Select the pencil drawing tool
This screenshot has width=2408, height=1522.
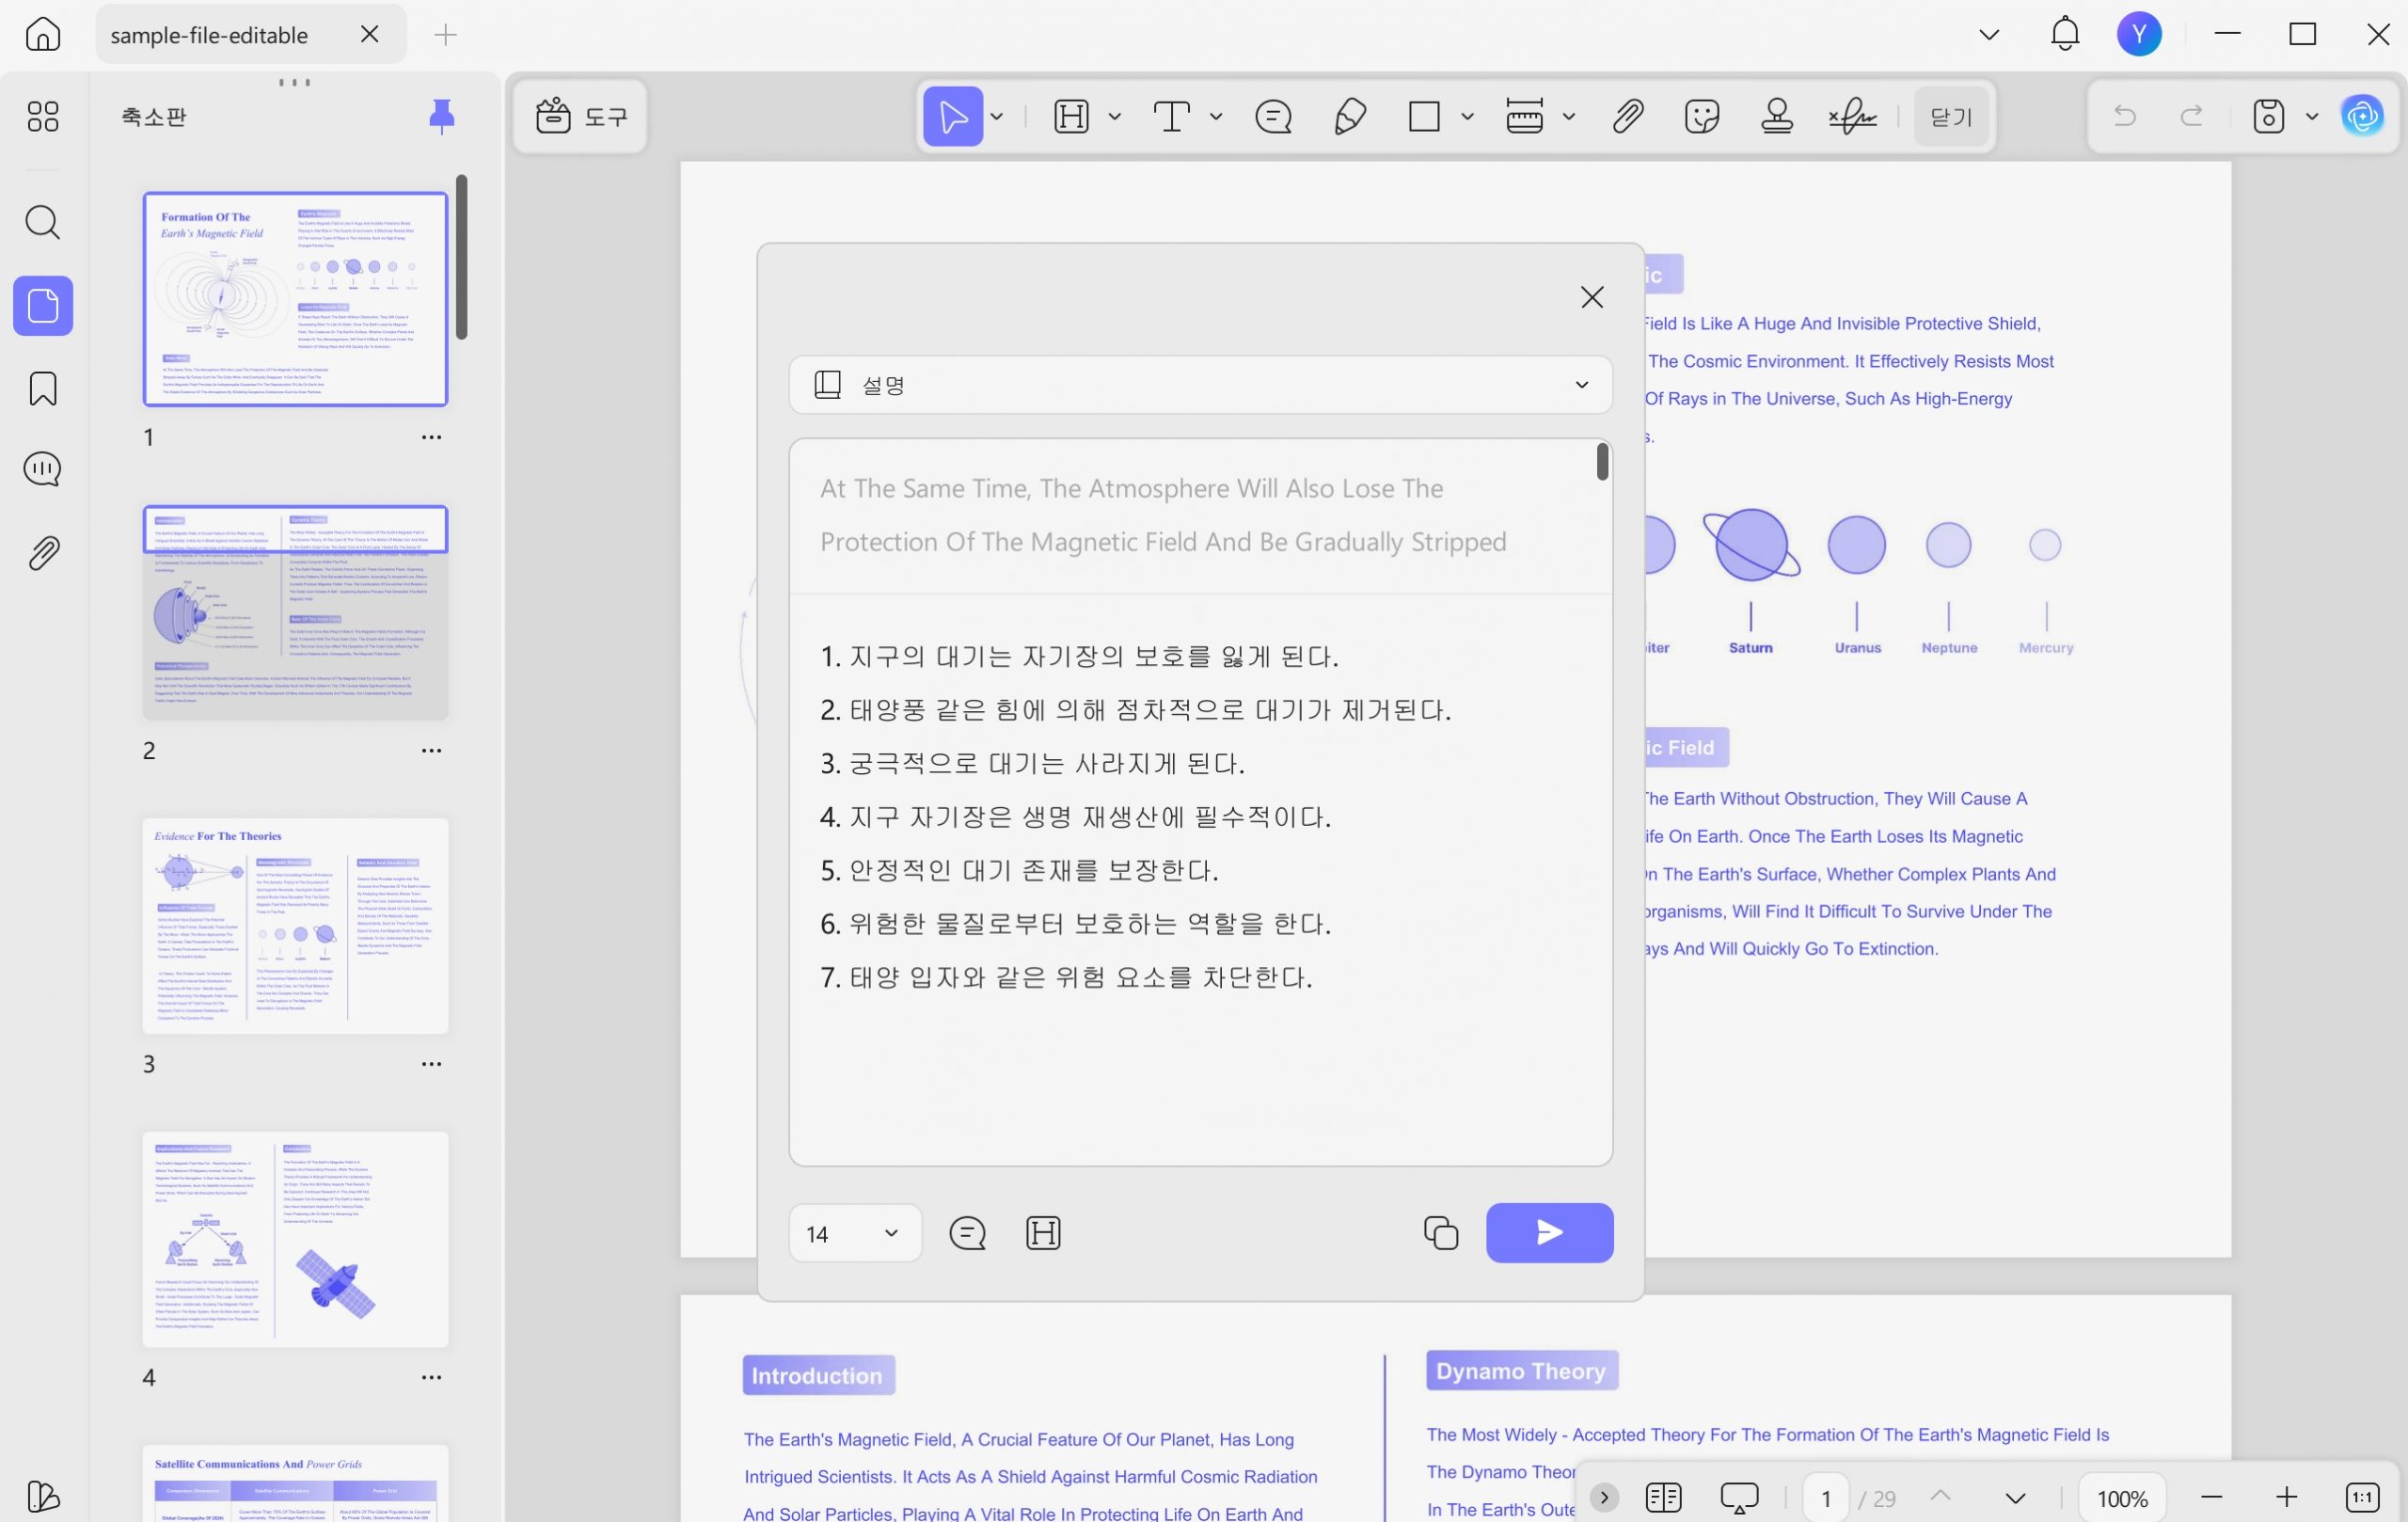pos(1350,117)
